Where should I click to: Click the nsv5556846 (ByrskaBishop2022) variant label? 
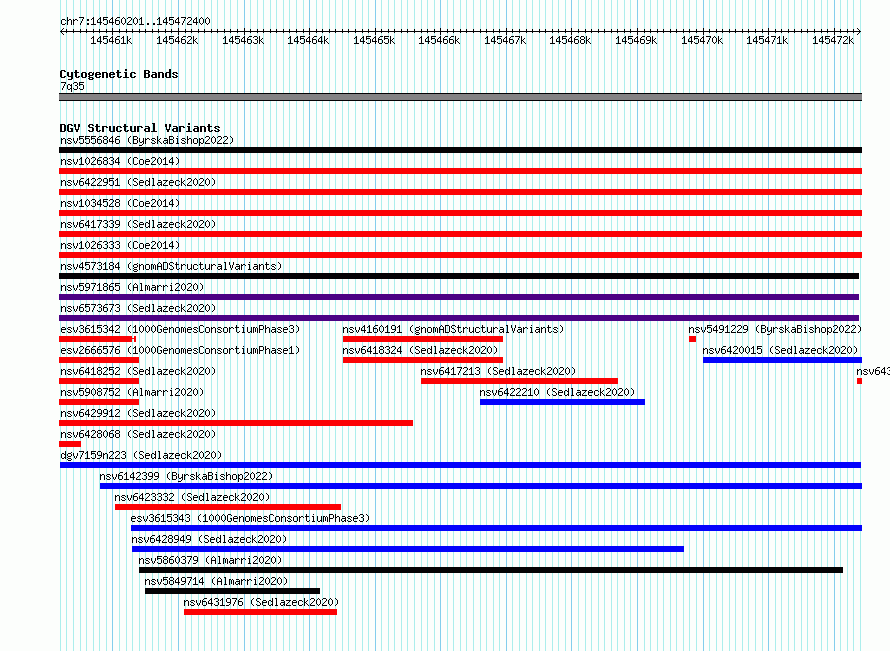coord(147,140)
